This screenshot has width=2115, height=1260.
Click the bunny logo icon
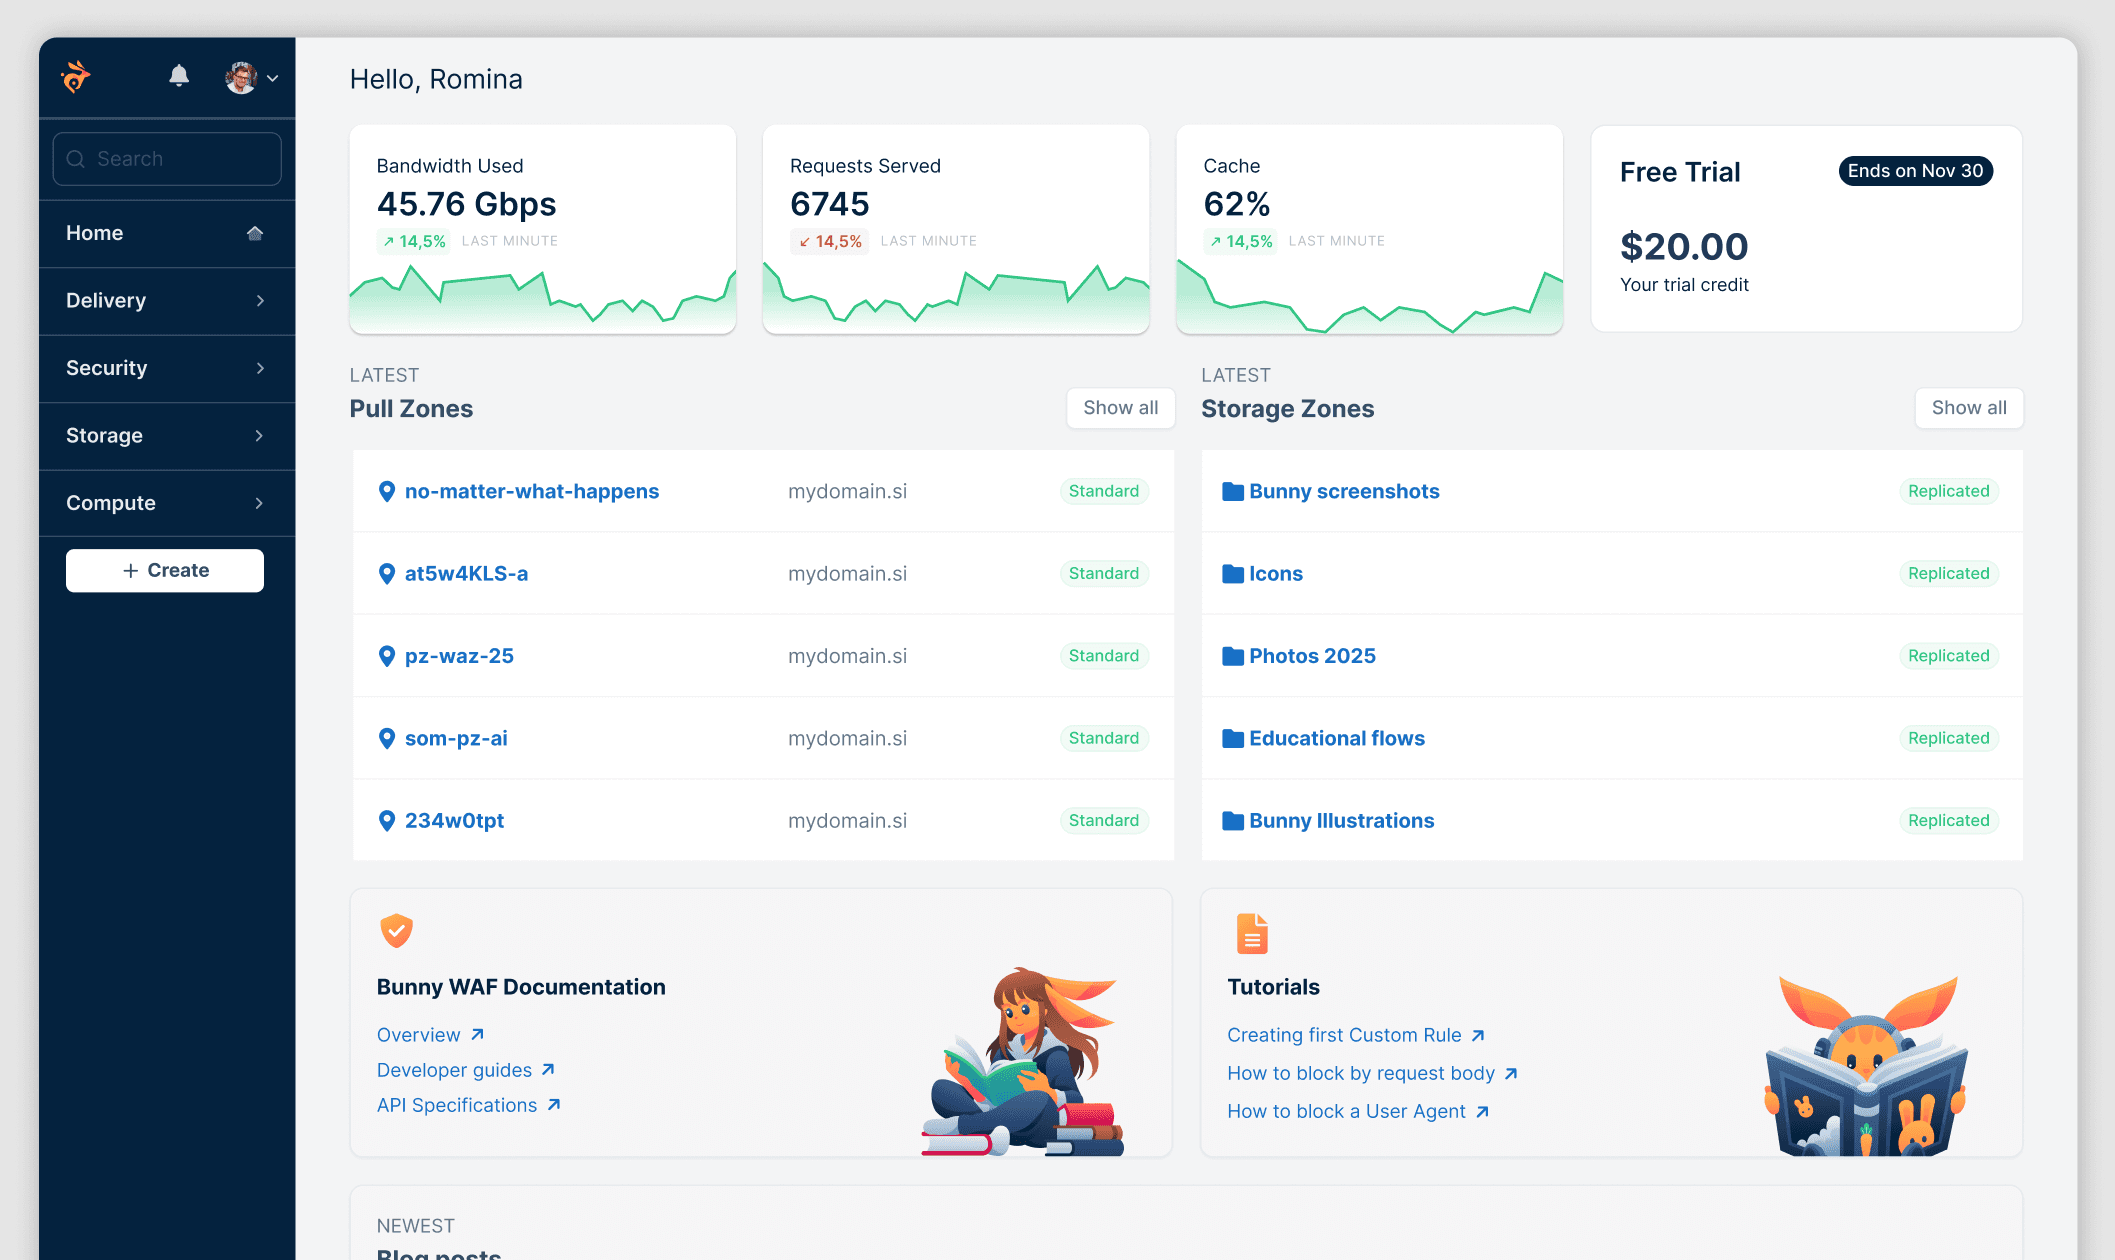[75, 77]
